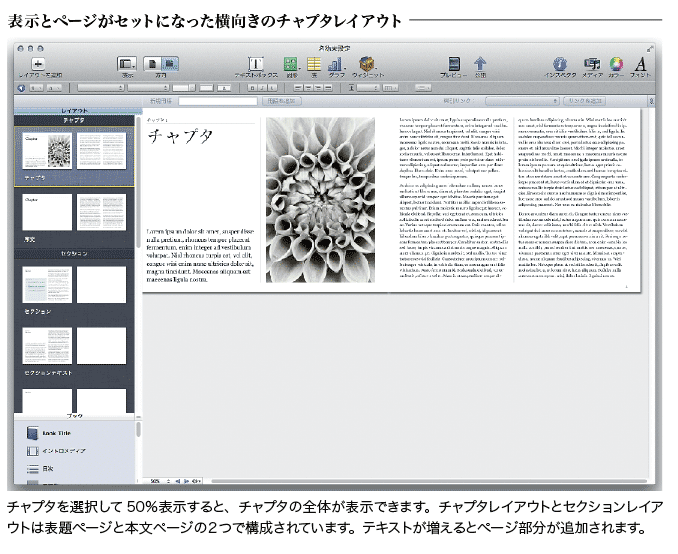Open the line spacing dropdown
Image resolution: width=678 pixels, height=554 pixels.
tap(368, 88)
